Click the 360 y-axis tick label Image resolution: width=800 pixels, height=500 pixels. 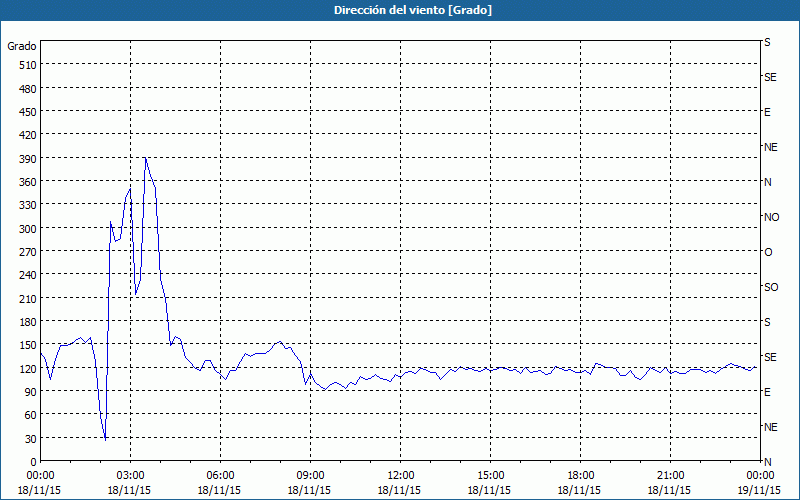28,182
